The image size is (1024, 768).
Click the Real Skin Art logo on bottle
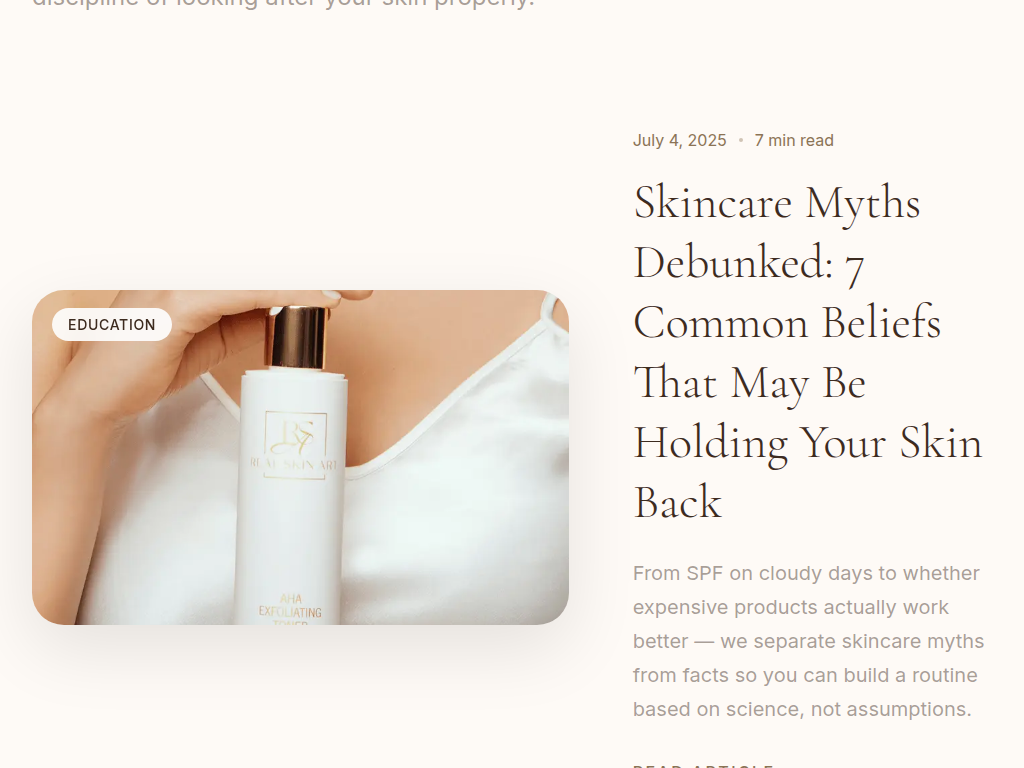[x=295, y=445]
